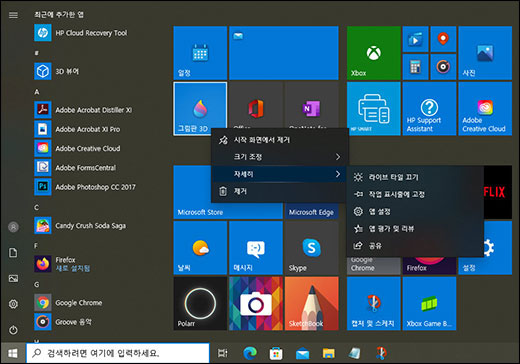The image size is (520, 364).
Task: Expand the 자세히 submenu
Action: (280, 174)
